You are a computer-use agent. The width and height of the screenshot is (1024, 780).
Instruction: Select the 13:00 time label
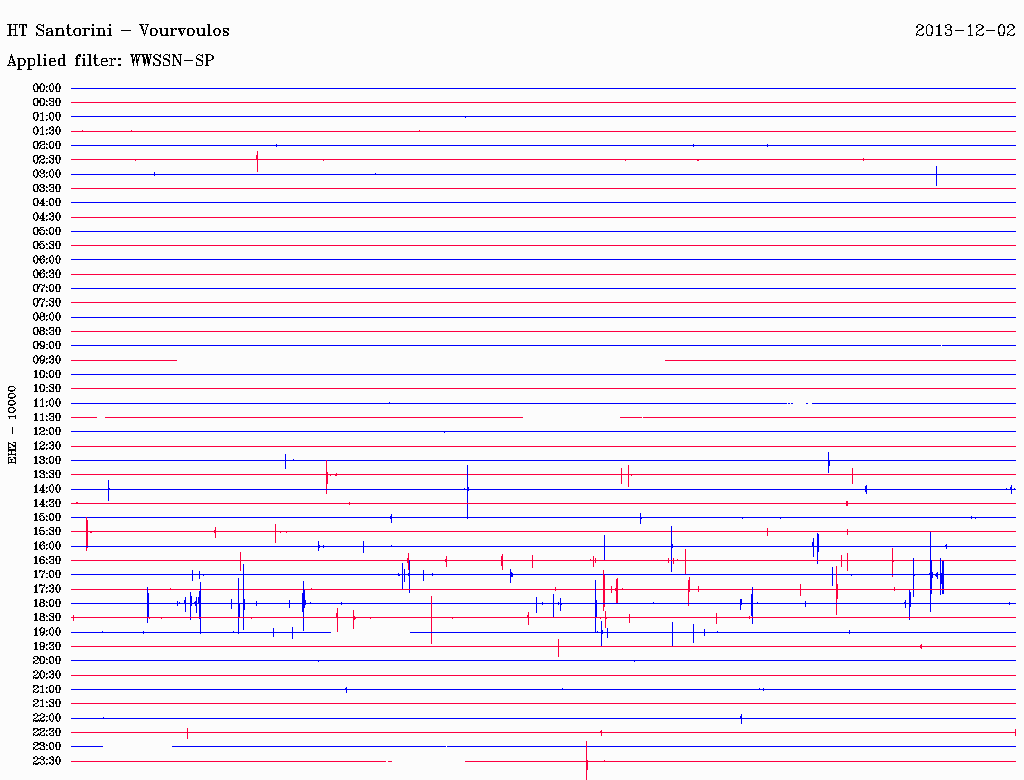point(47,461)
